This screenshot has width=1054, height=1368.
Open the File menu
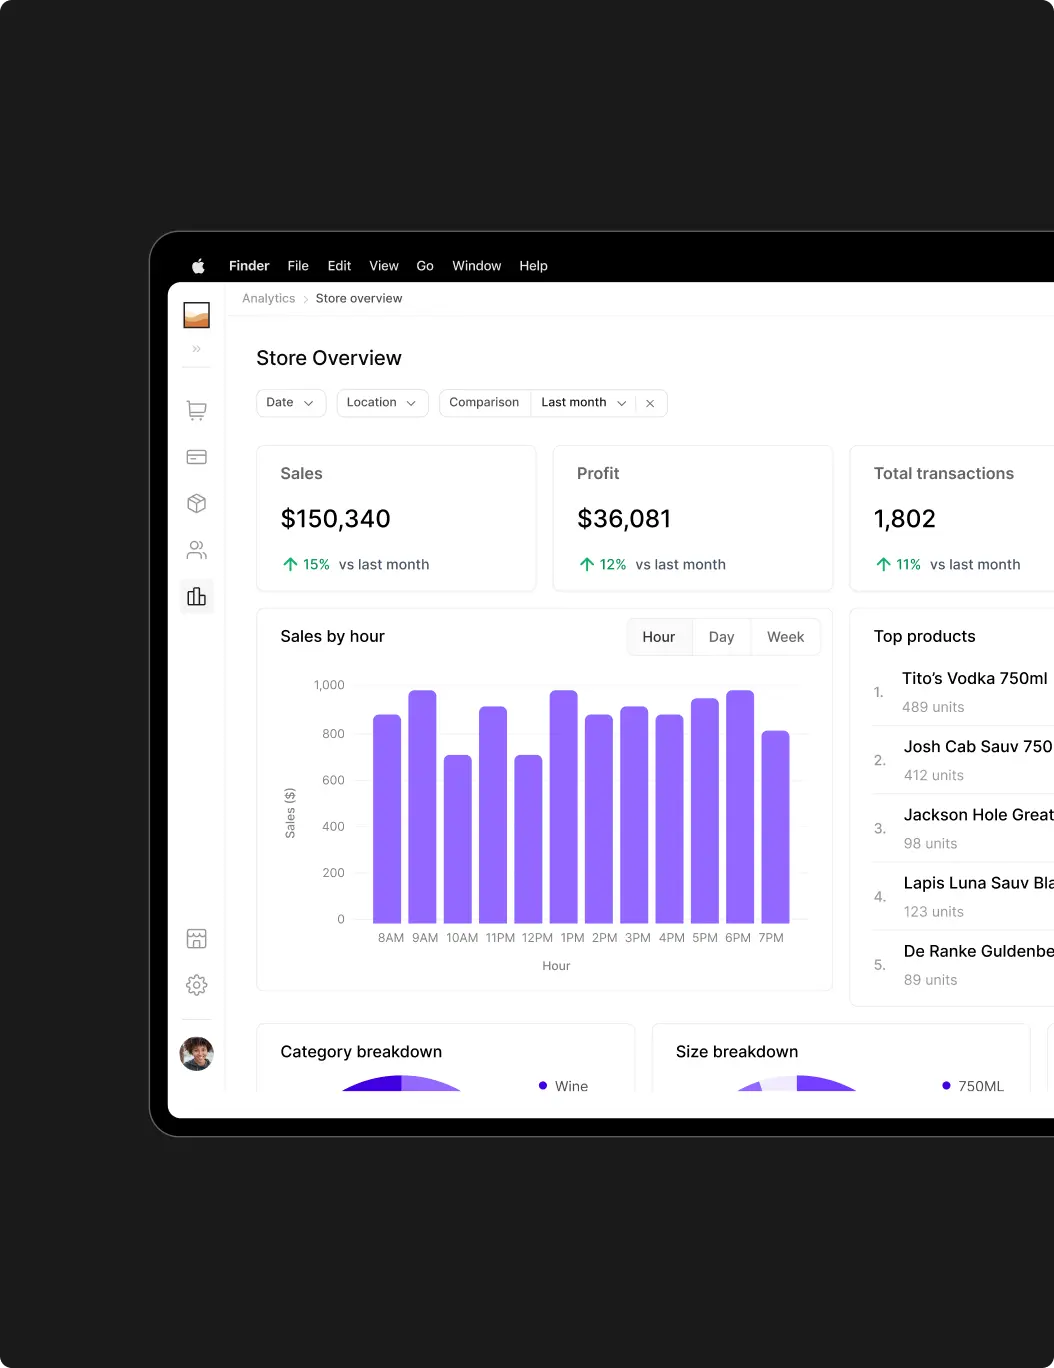pyautogui.click(x=298, y=266)
